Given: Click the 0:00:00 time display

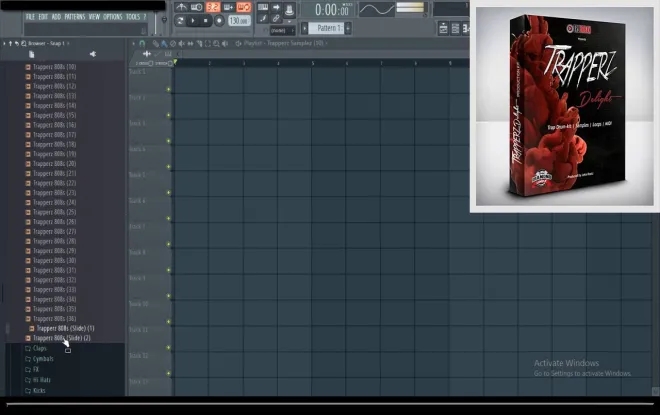Looking at the screenshot, I should (332, 9).
